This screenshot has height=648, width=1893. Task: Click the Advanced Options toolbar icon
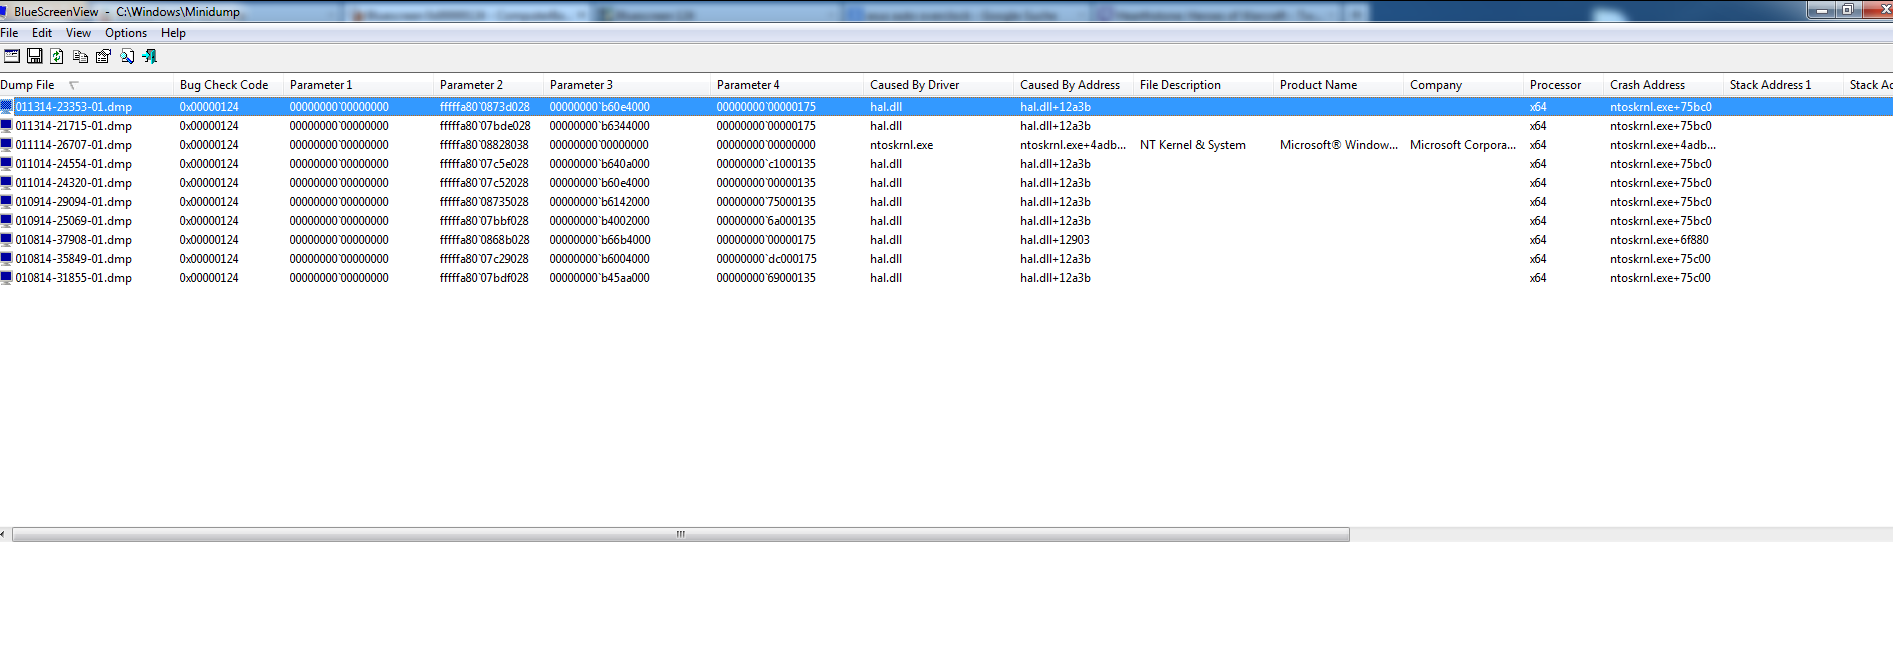click(x=12, y=56)
